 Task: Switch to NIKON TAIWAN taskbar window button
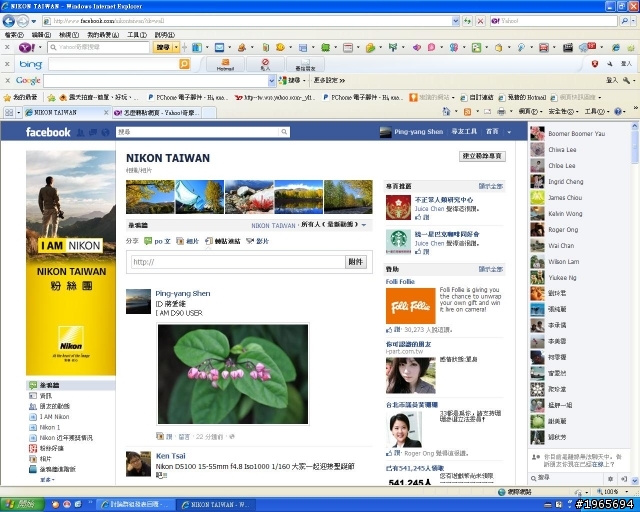216,505
